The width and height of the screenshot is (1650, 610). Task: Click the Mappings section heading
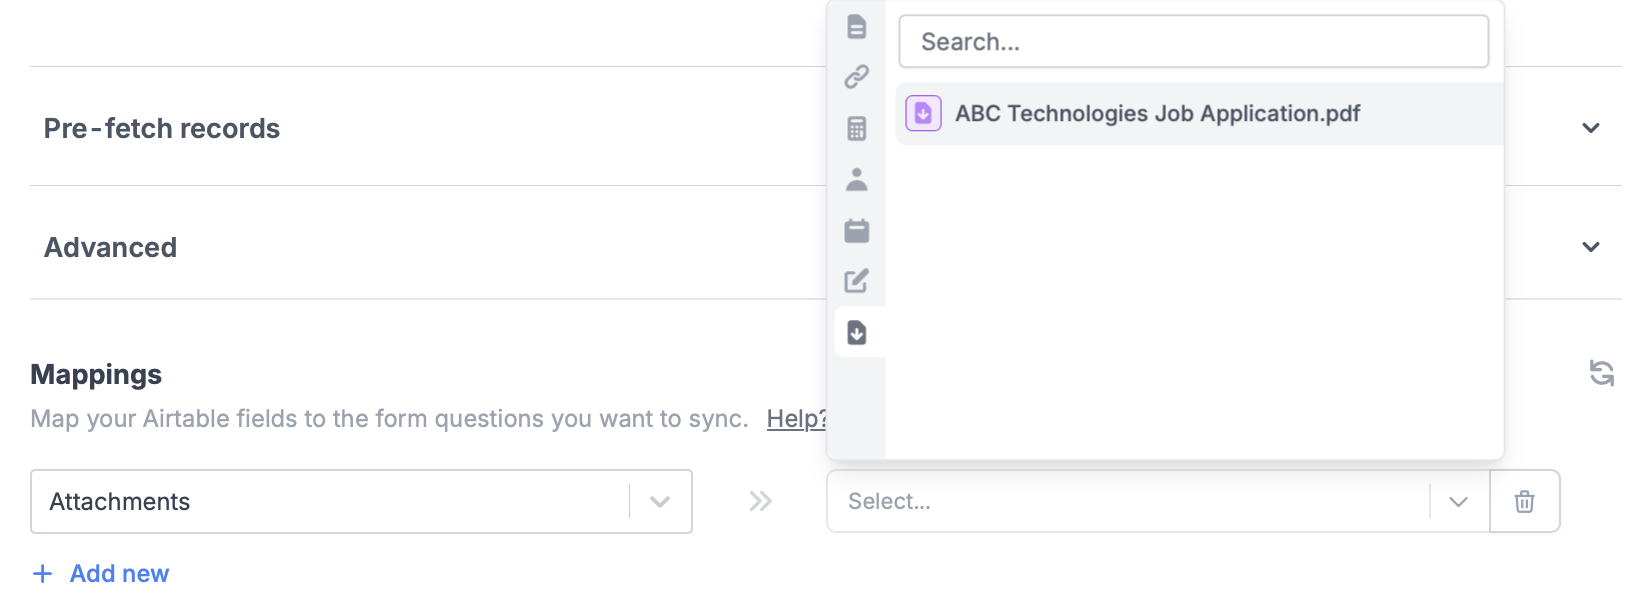click(96, 374)
